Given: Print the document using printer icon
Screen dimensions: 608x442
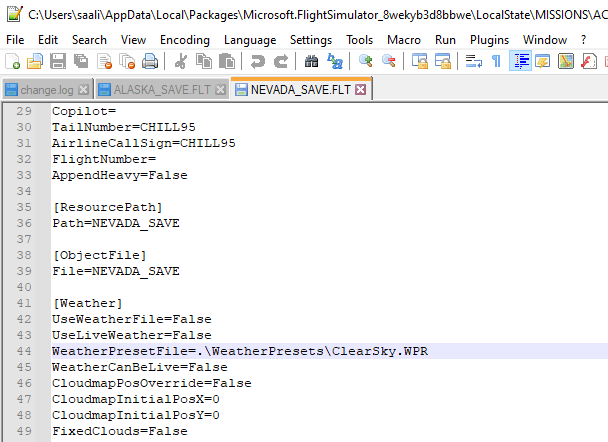Looking at the screenshot, I should click(150, 61).
